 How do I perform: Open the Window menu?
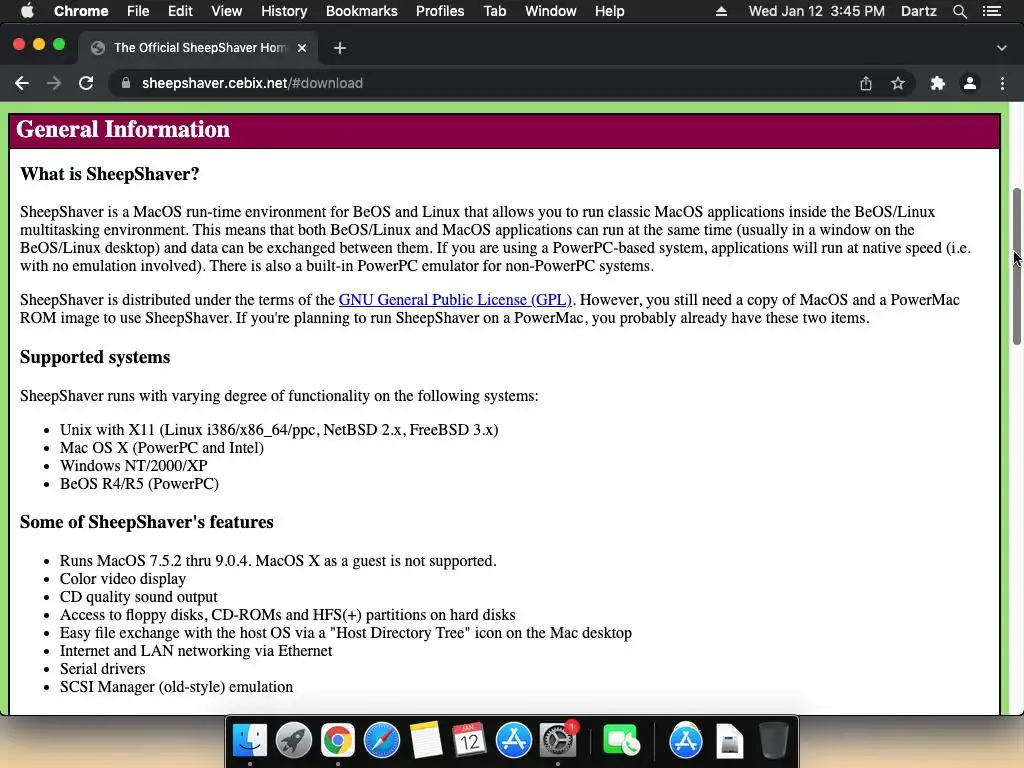tap(551, 11)
